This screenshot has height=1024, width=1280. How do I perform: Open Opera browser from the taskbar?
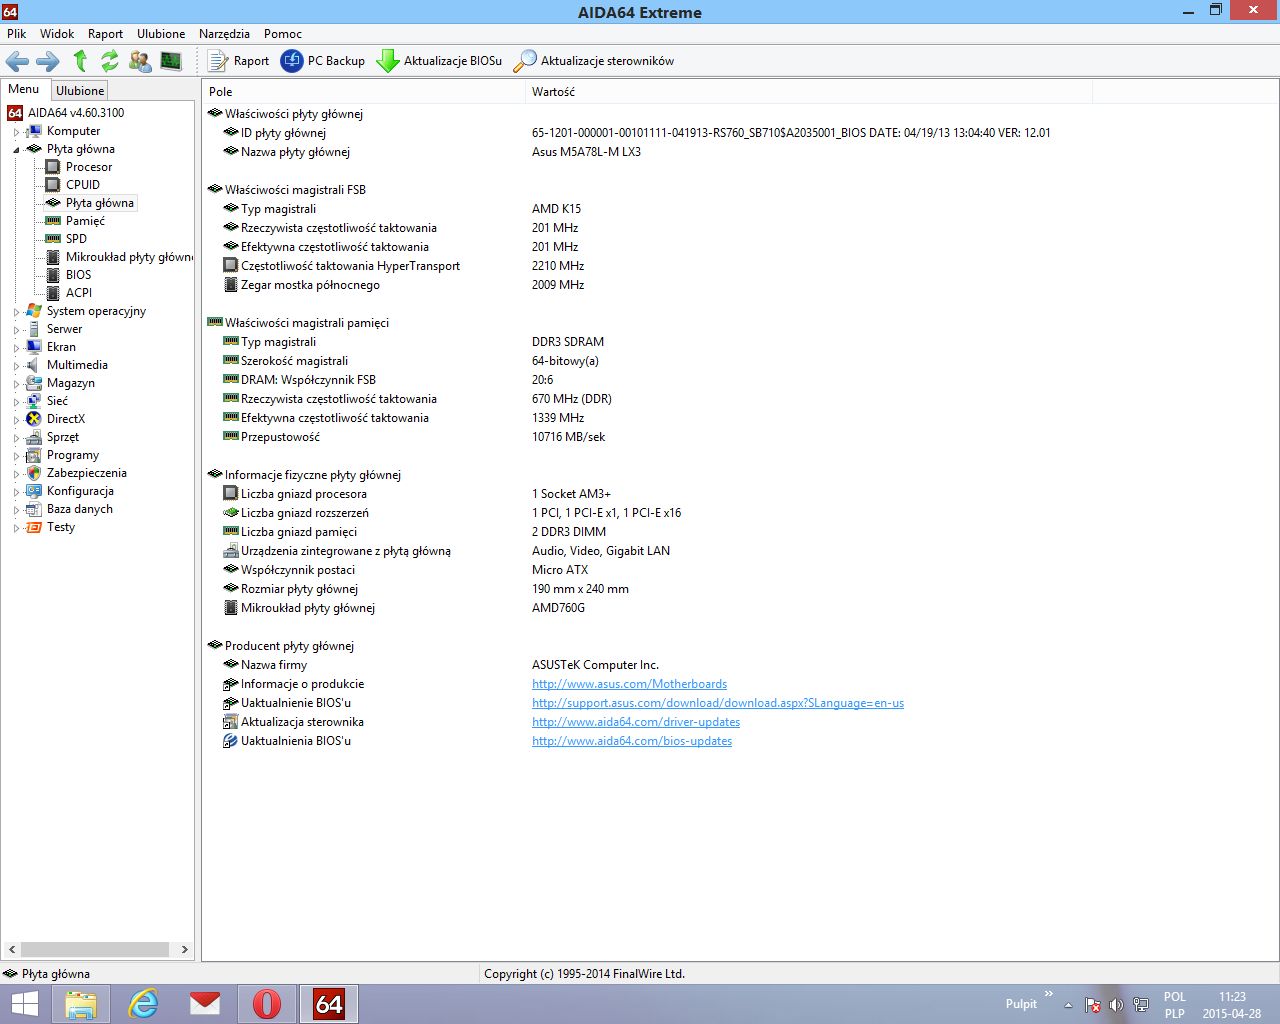click(x=267, y=1004)
